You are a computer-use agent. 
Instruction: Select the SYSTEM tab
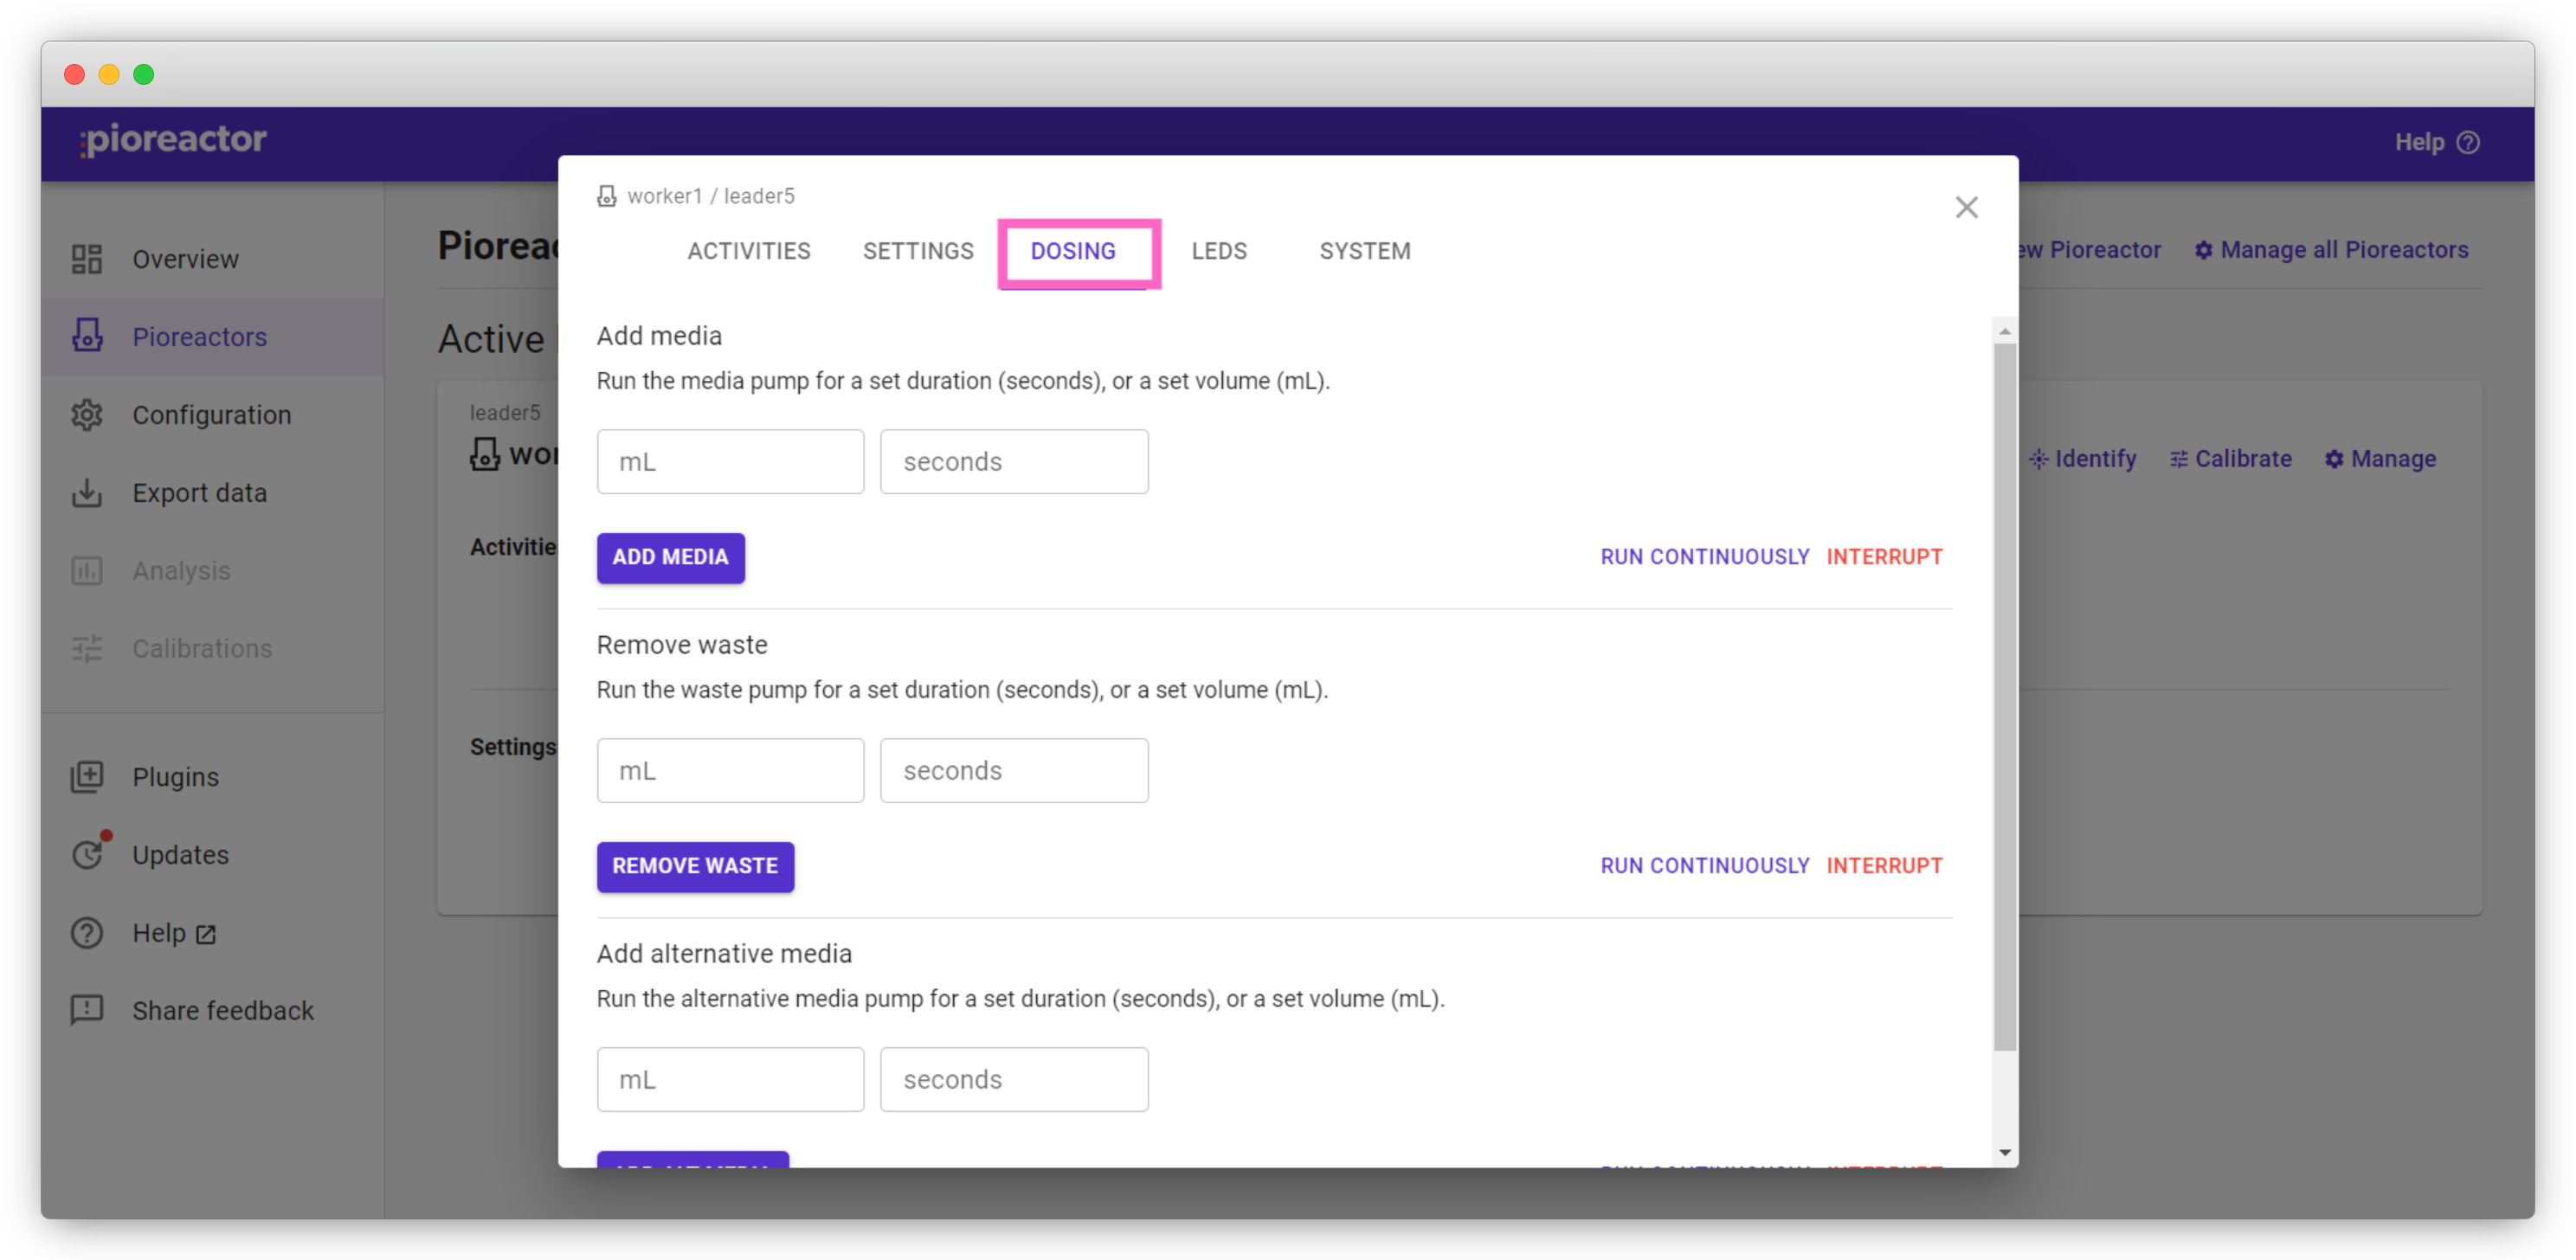pos(1363,250)
